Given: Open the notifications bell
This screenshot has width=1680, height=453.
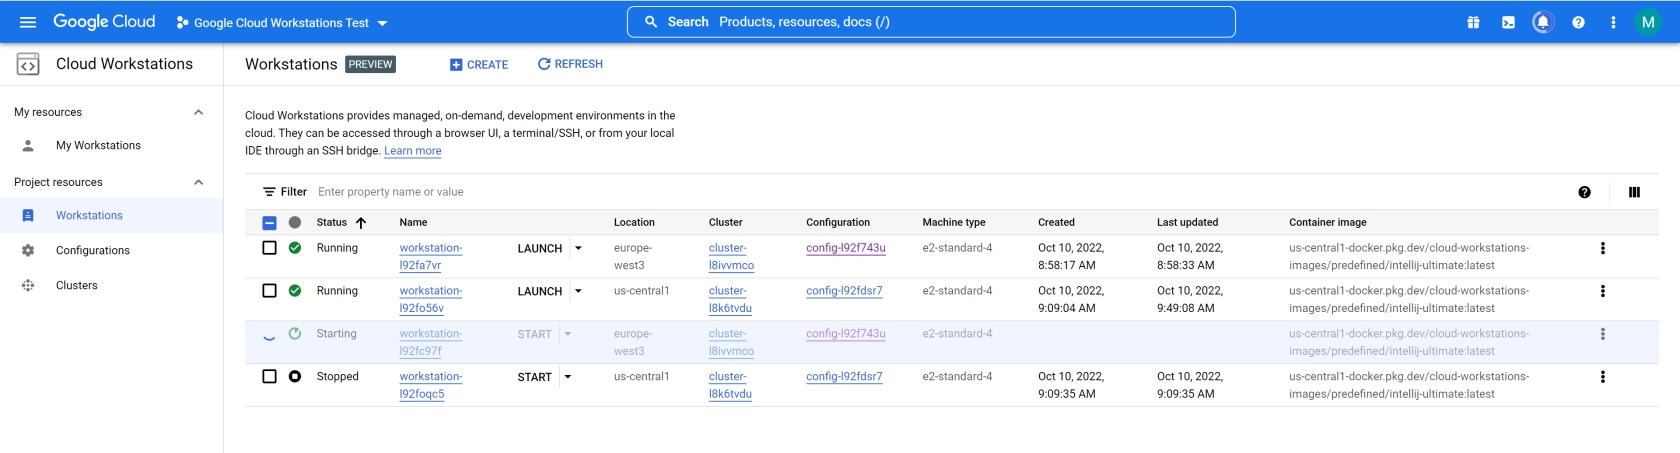Looking at the screenshot, I should [1543, 22].
